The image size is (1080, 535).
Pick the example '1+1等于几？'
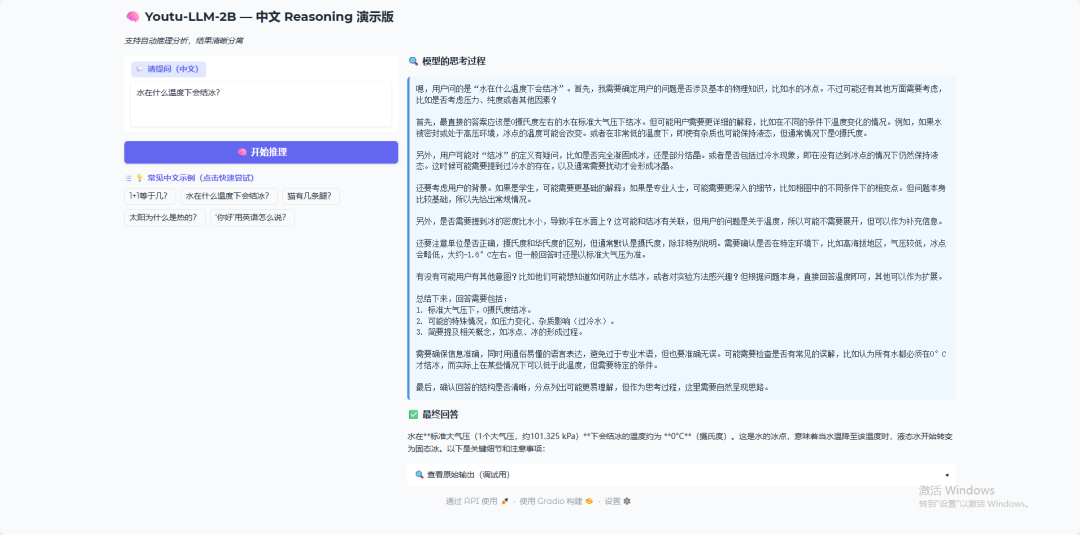point(150,196)
